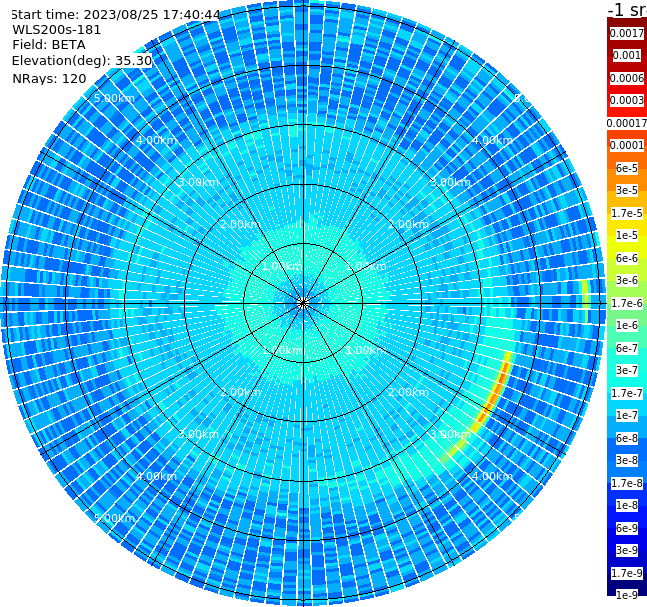Click the 3e-8 colorbar label
647x607 pixels.
tap(627, 460)
